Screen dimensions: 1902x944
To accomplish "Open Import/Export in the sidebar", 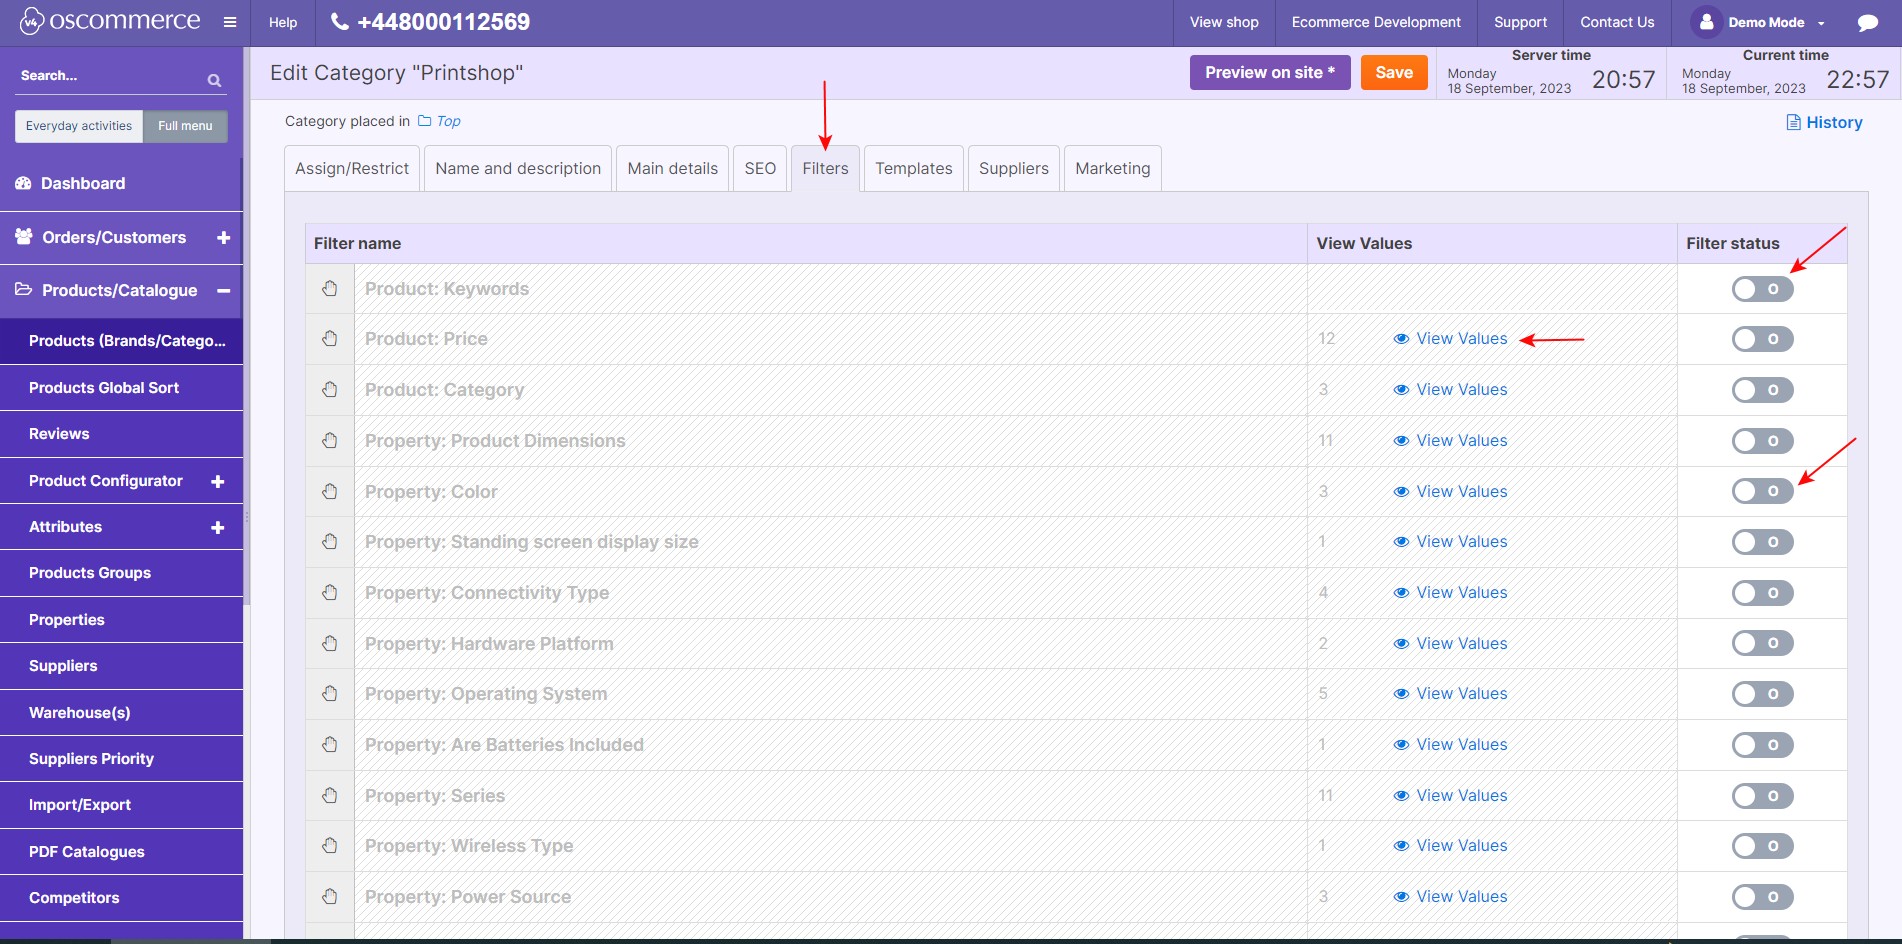I will pyautogui.click(x=121, y=805).
